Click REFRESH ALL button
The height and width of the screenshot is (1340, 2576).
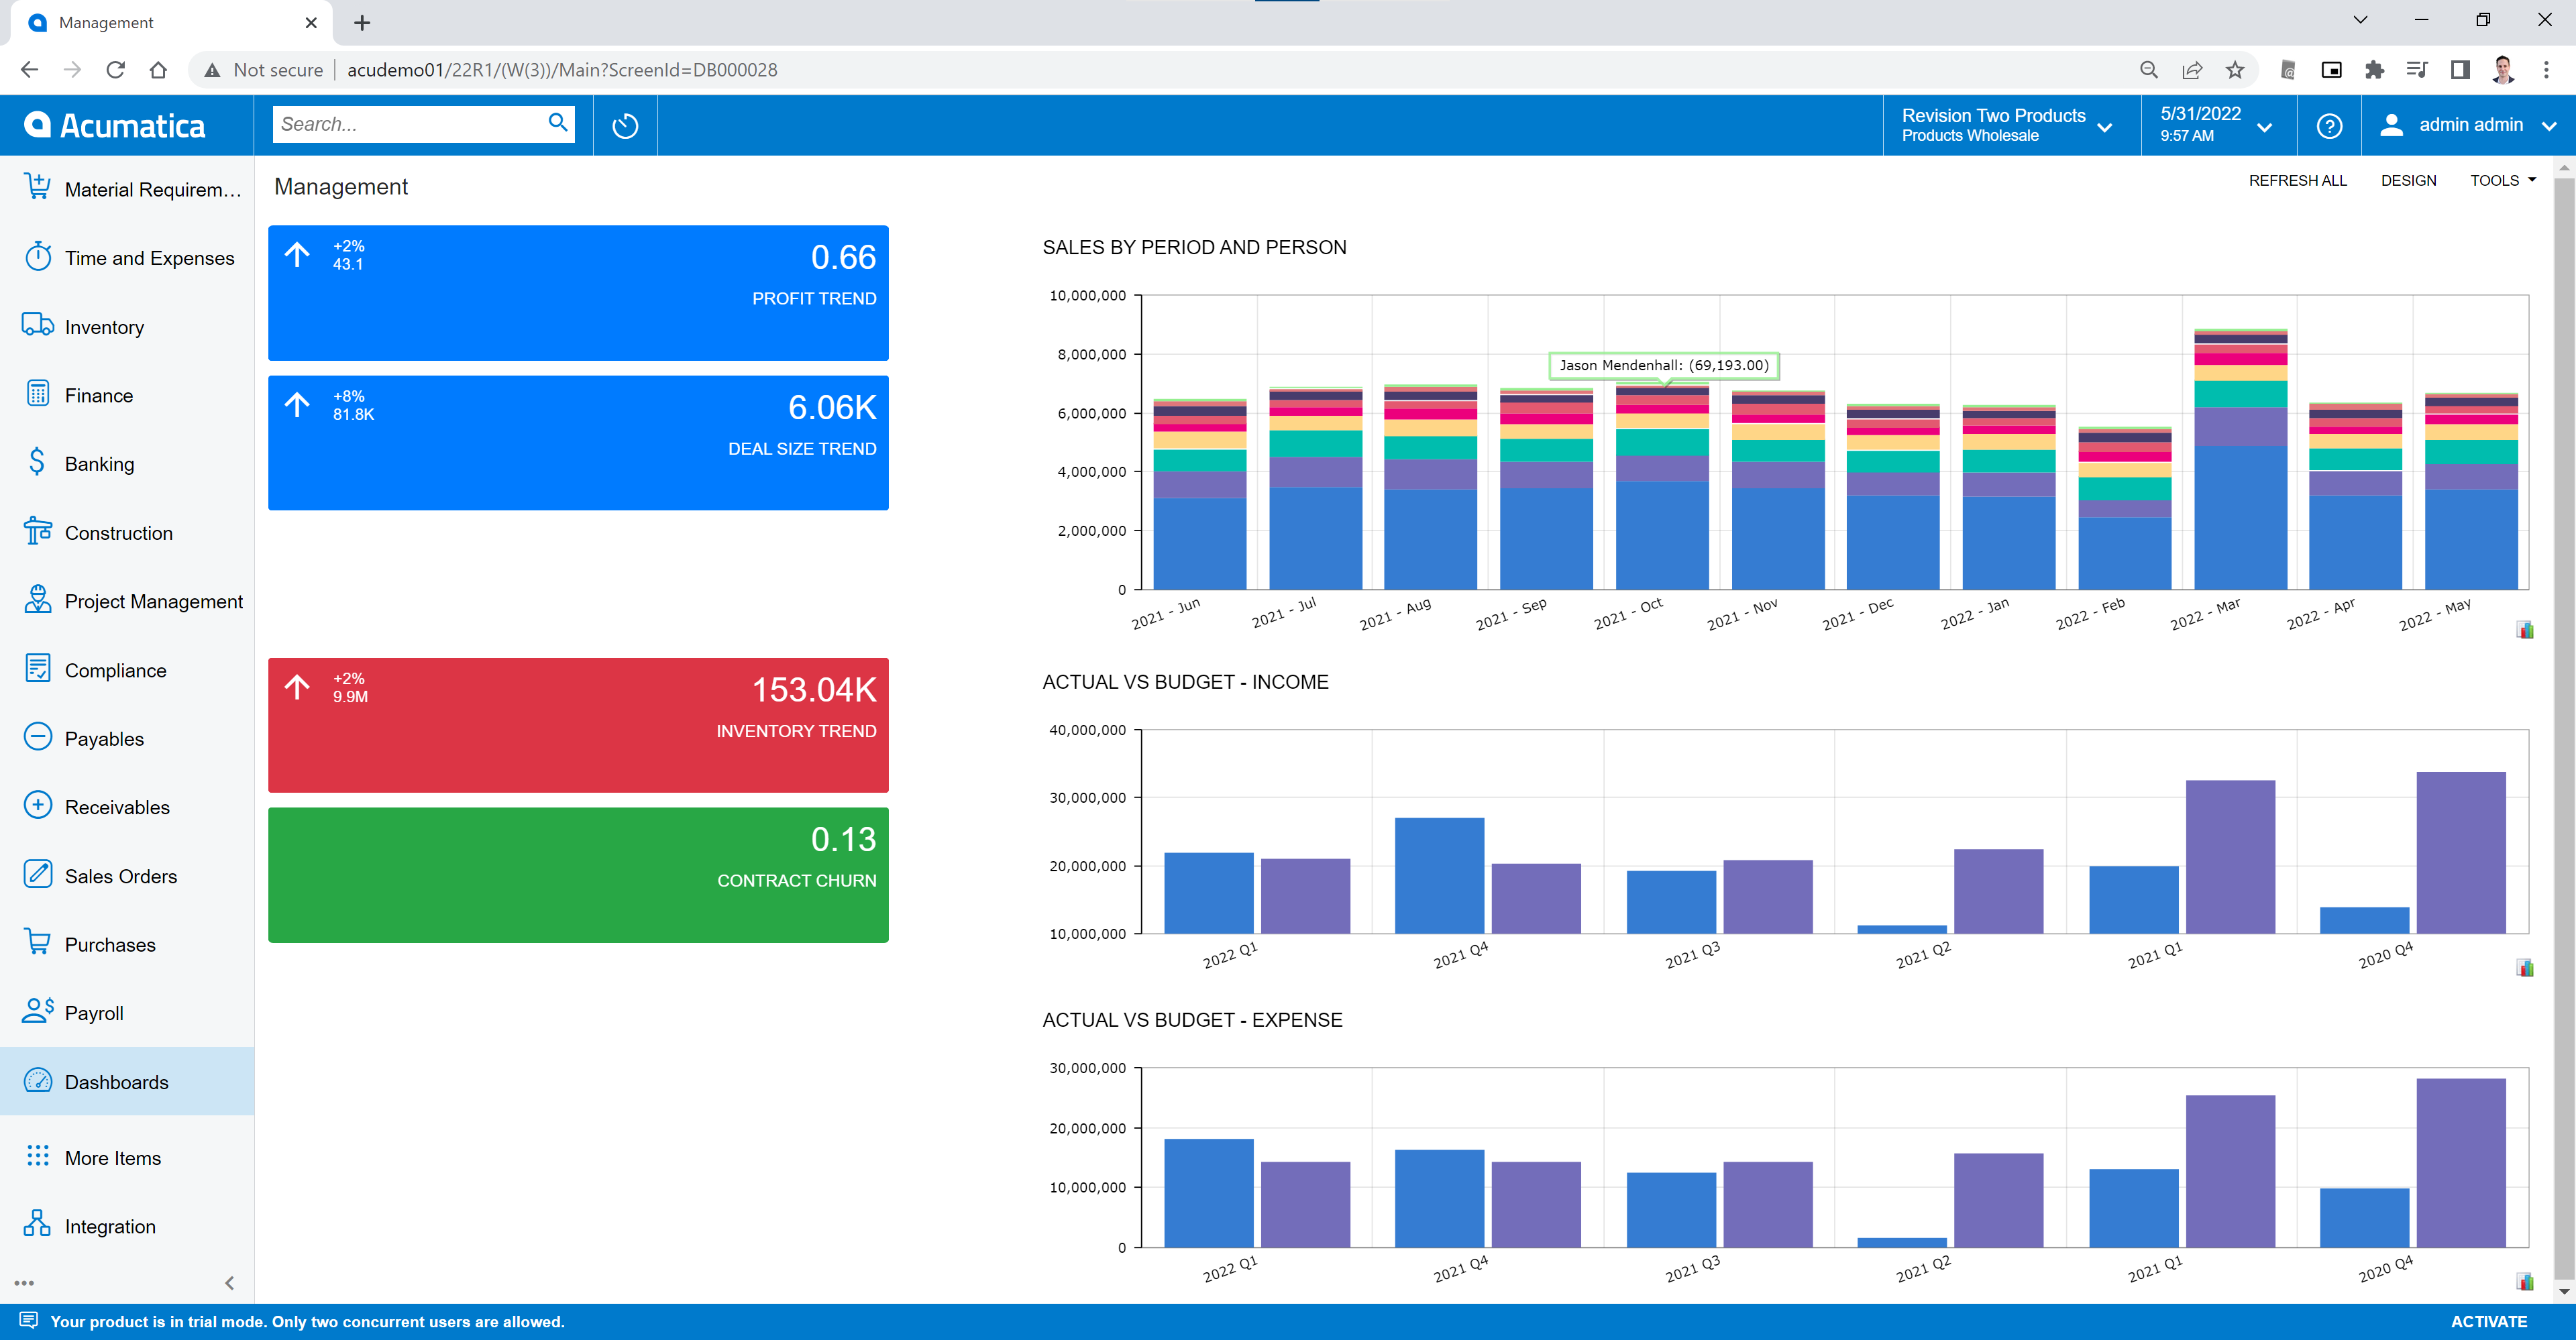pyautogui.click(x=2297, y=180)
